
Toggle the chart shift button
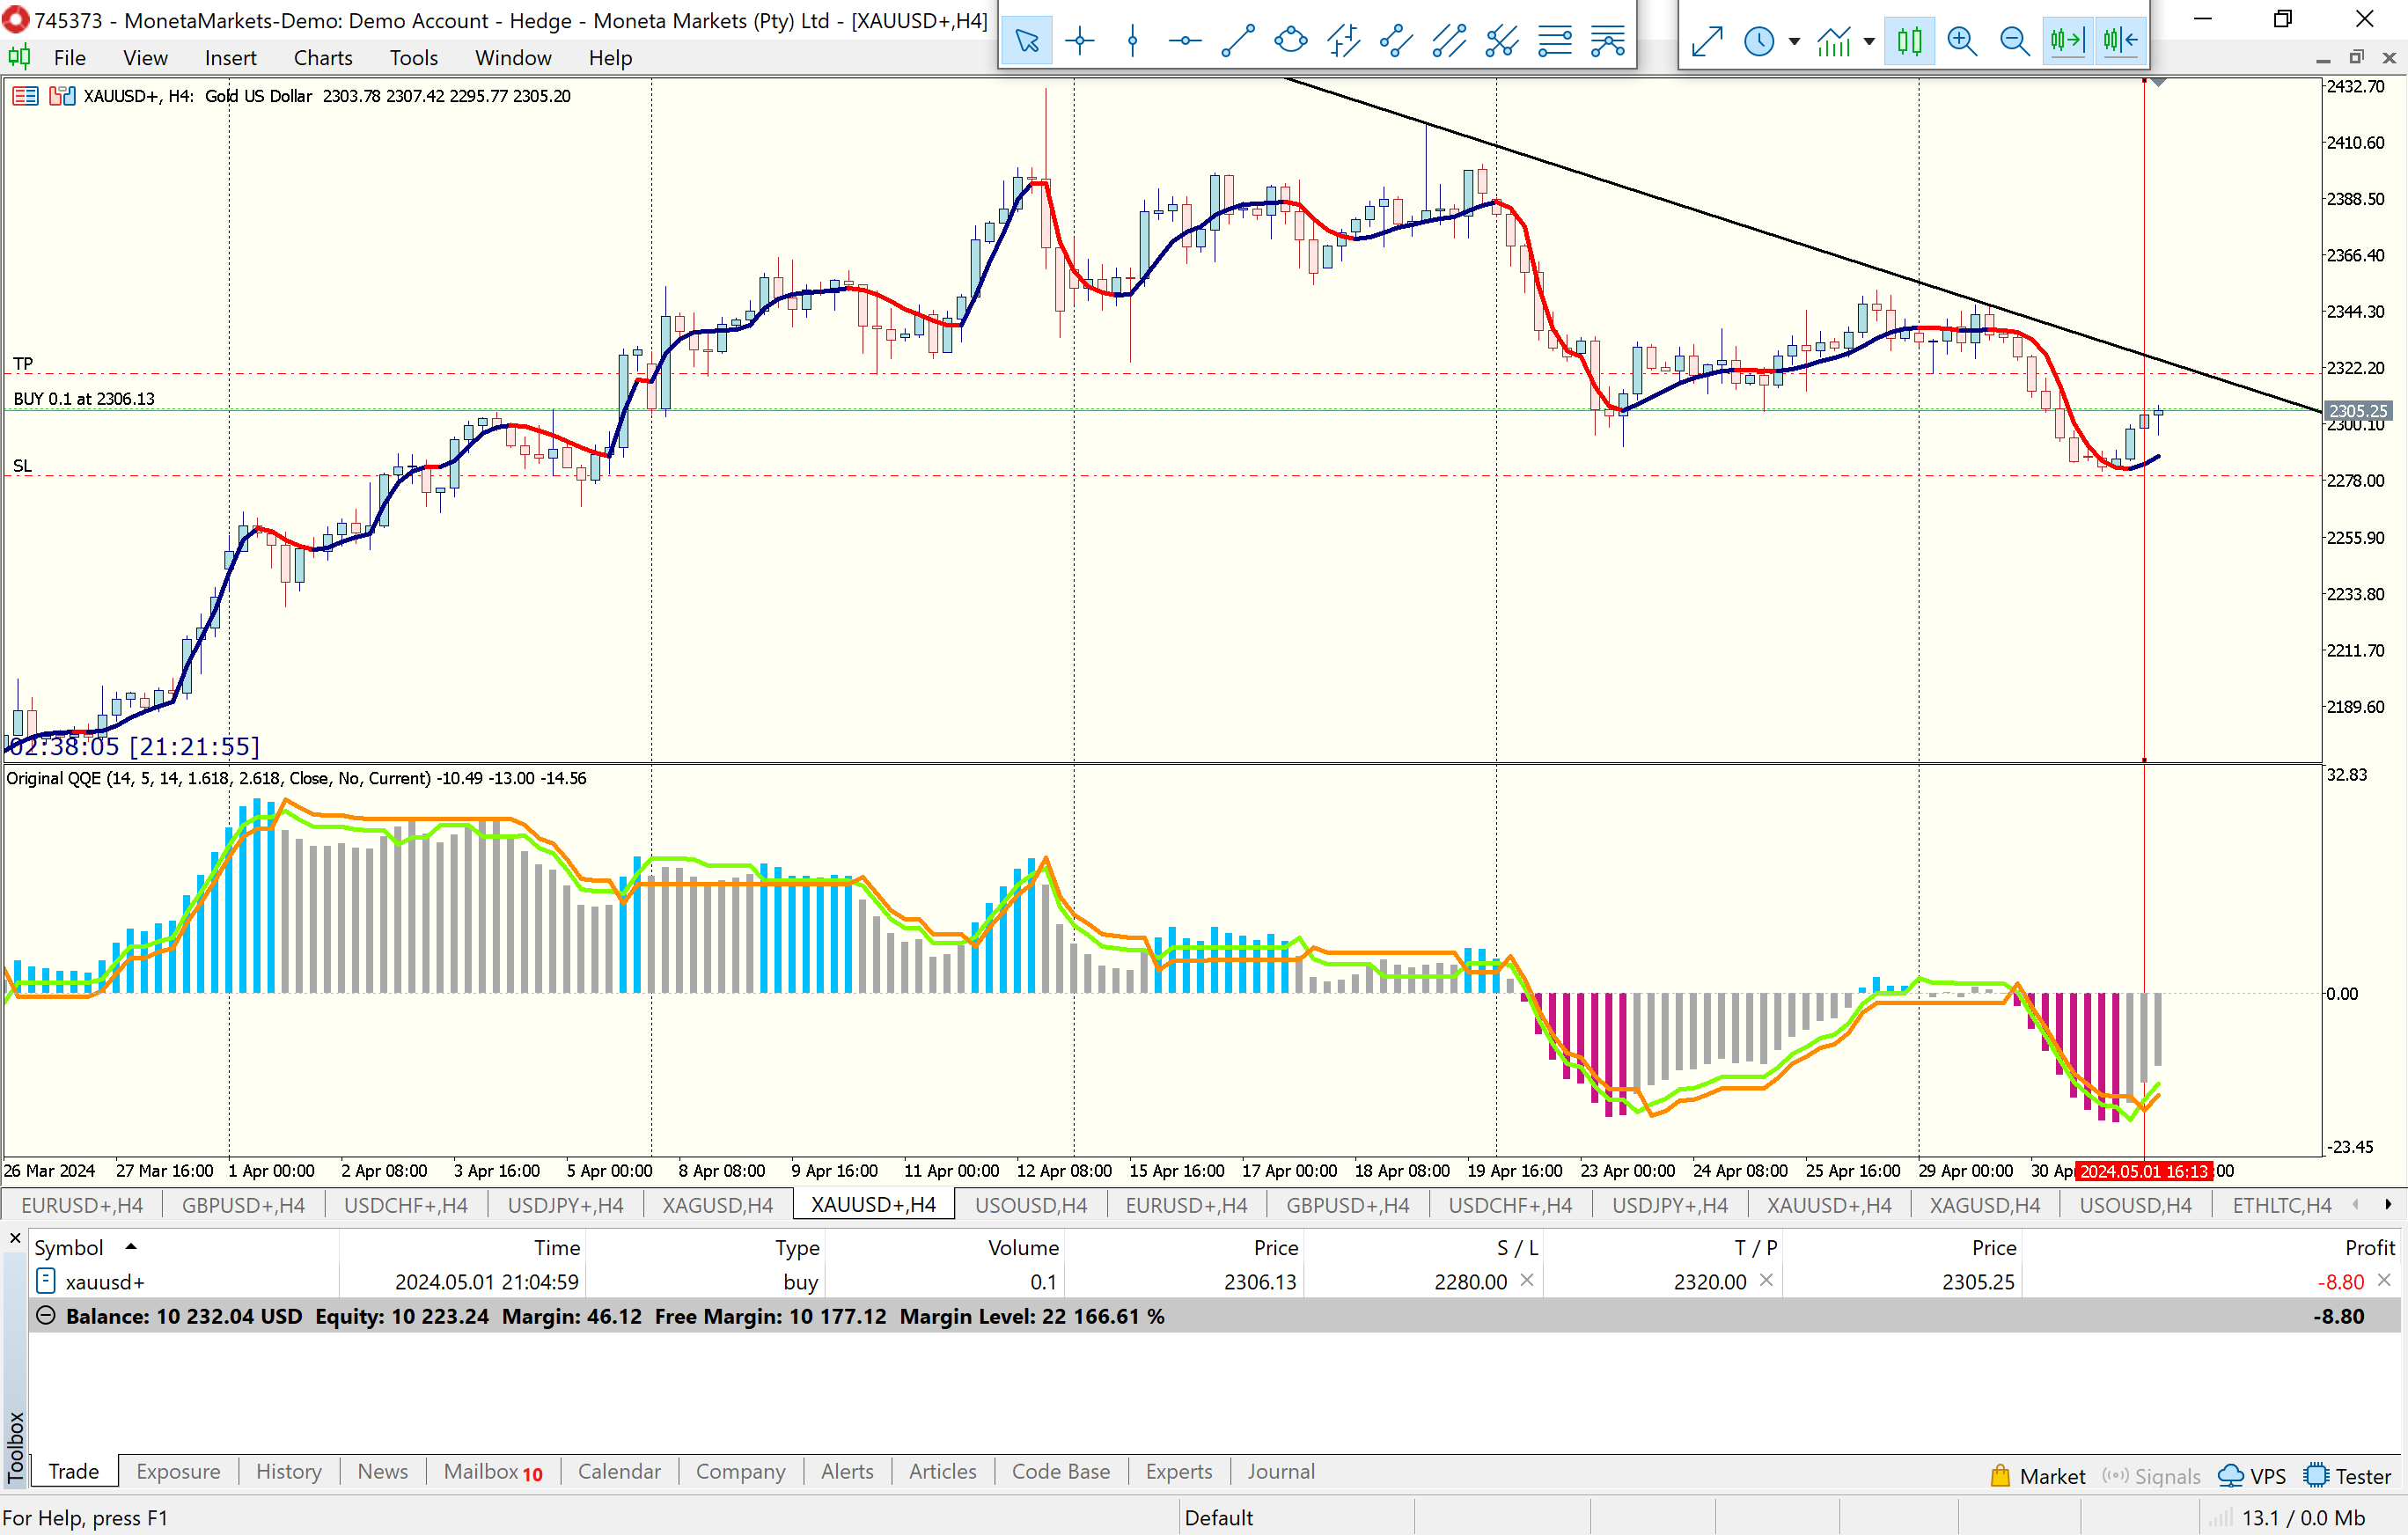[x=2120, y=41]
